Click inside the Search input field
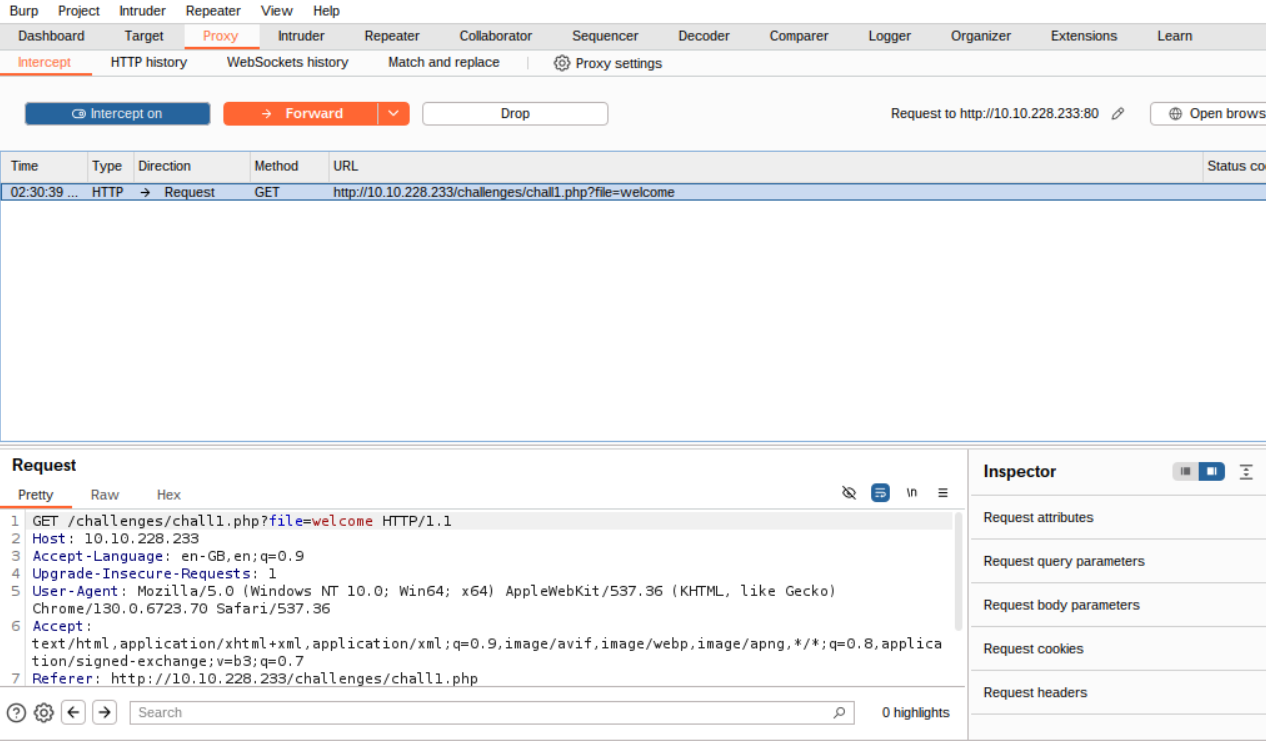 point(483,713)
